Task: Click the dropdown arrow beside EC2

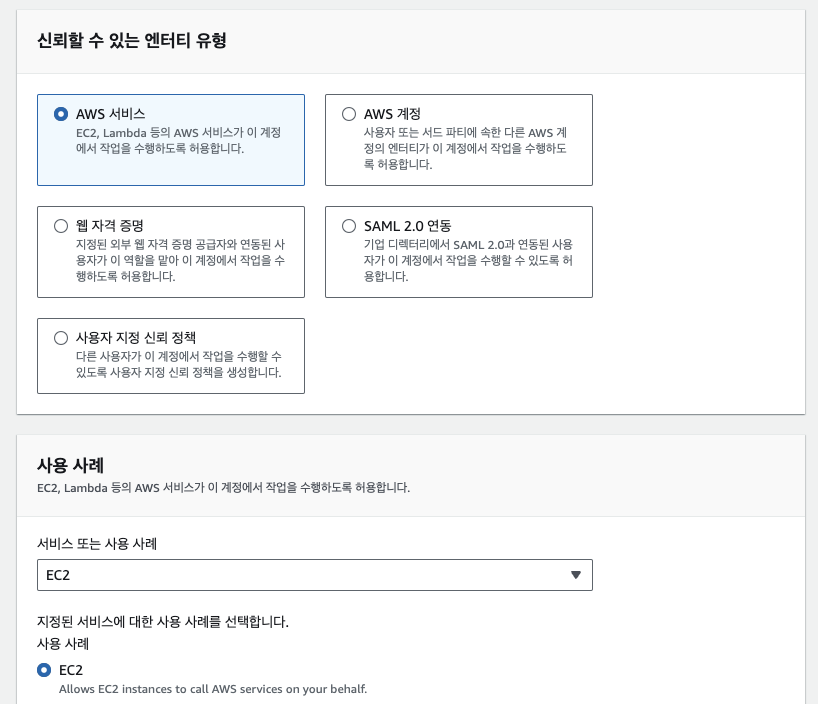Action: (576, 575)
